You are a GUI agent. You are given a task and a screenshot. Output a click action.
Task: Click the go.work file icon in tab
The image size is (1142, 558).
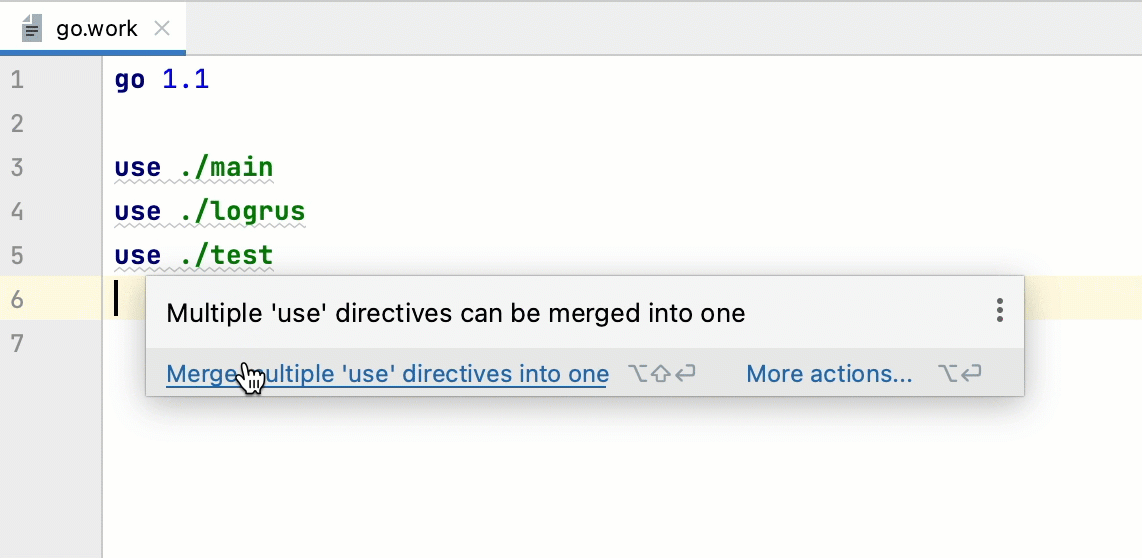click(32, 28)
